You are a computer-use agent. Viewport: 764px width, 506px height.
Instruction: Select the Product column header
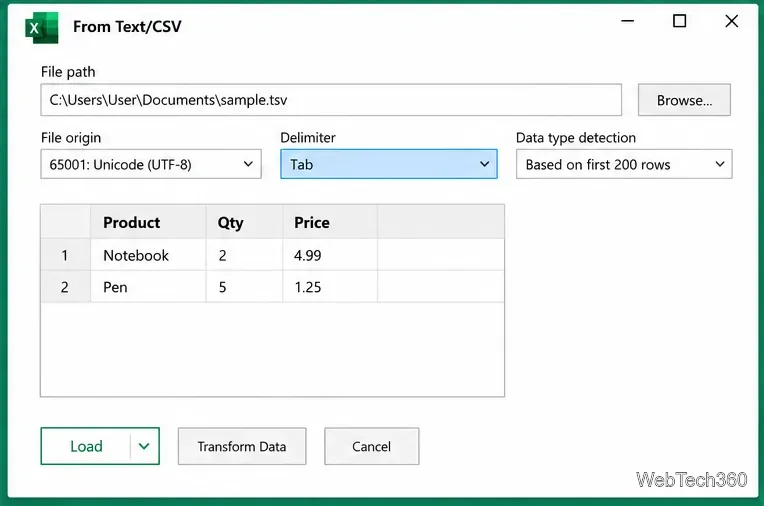148,222
